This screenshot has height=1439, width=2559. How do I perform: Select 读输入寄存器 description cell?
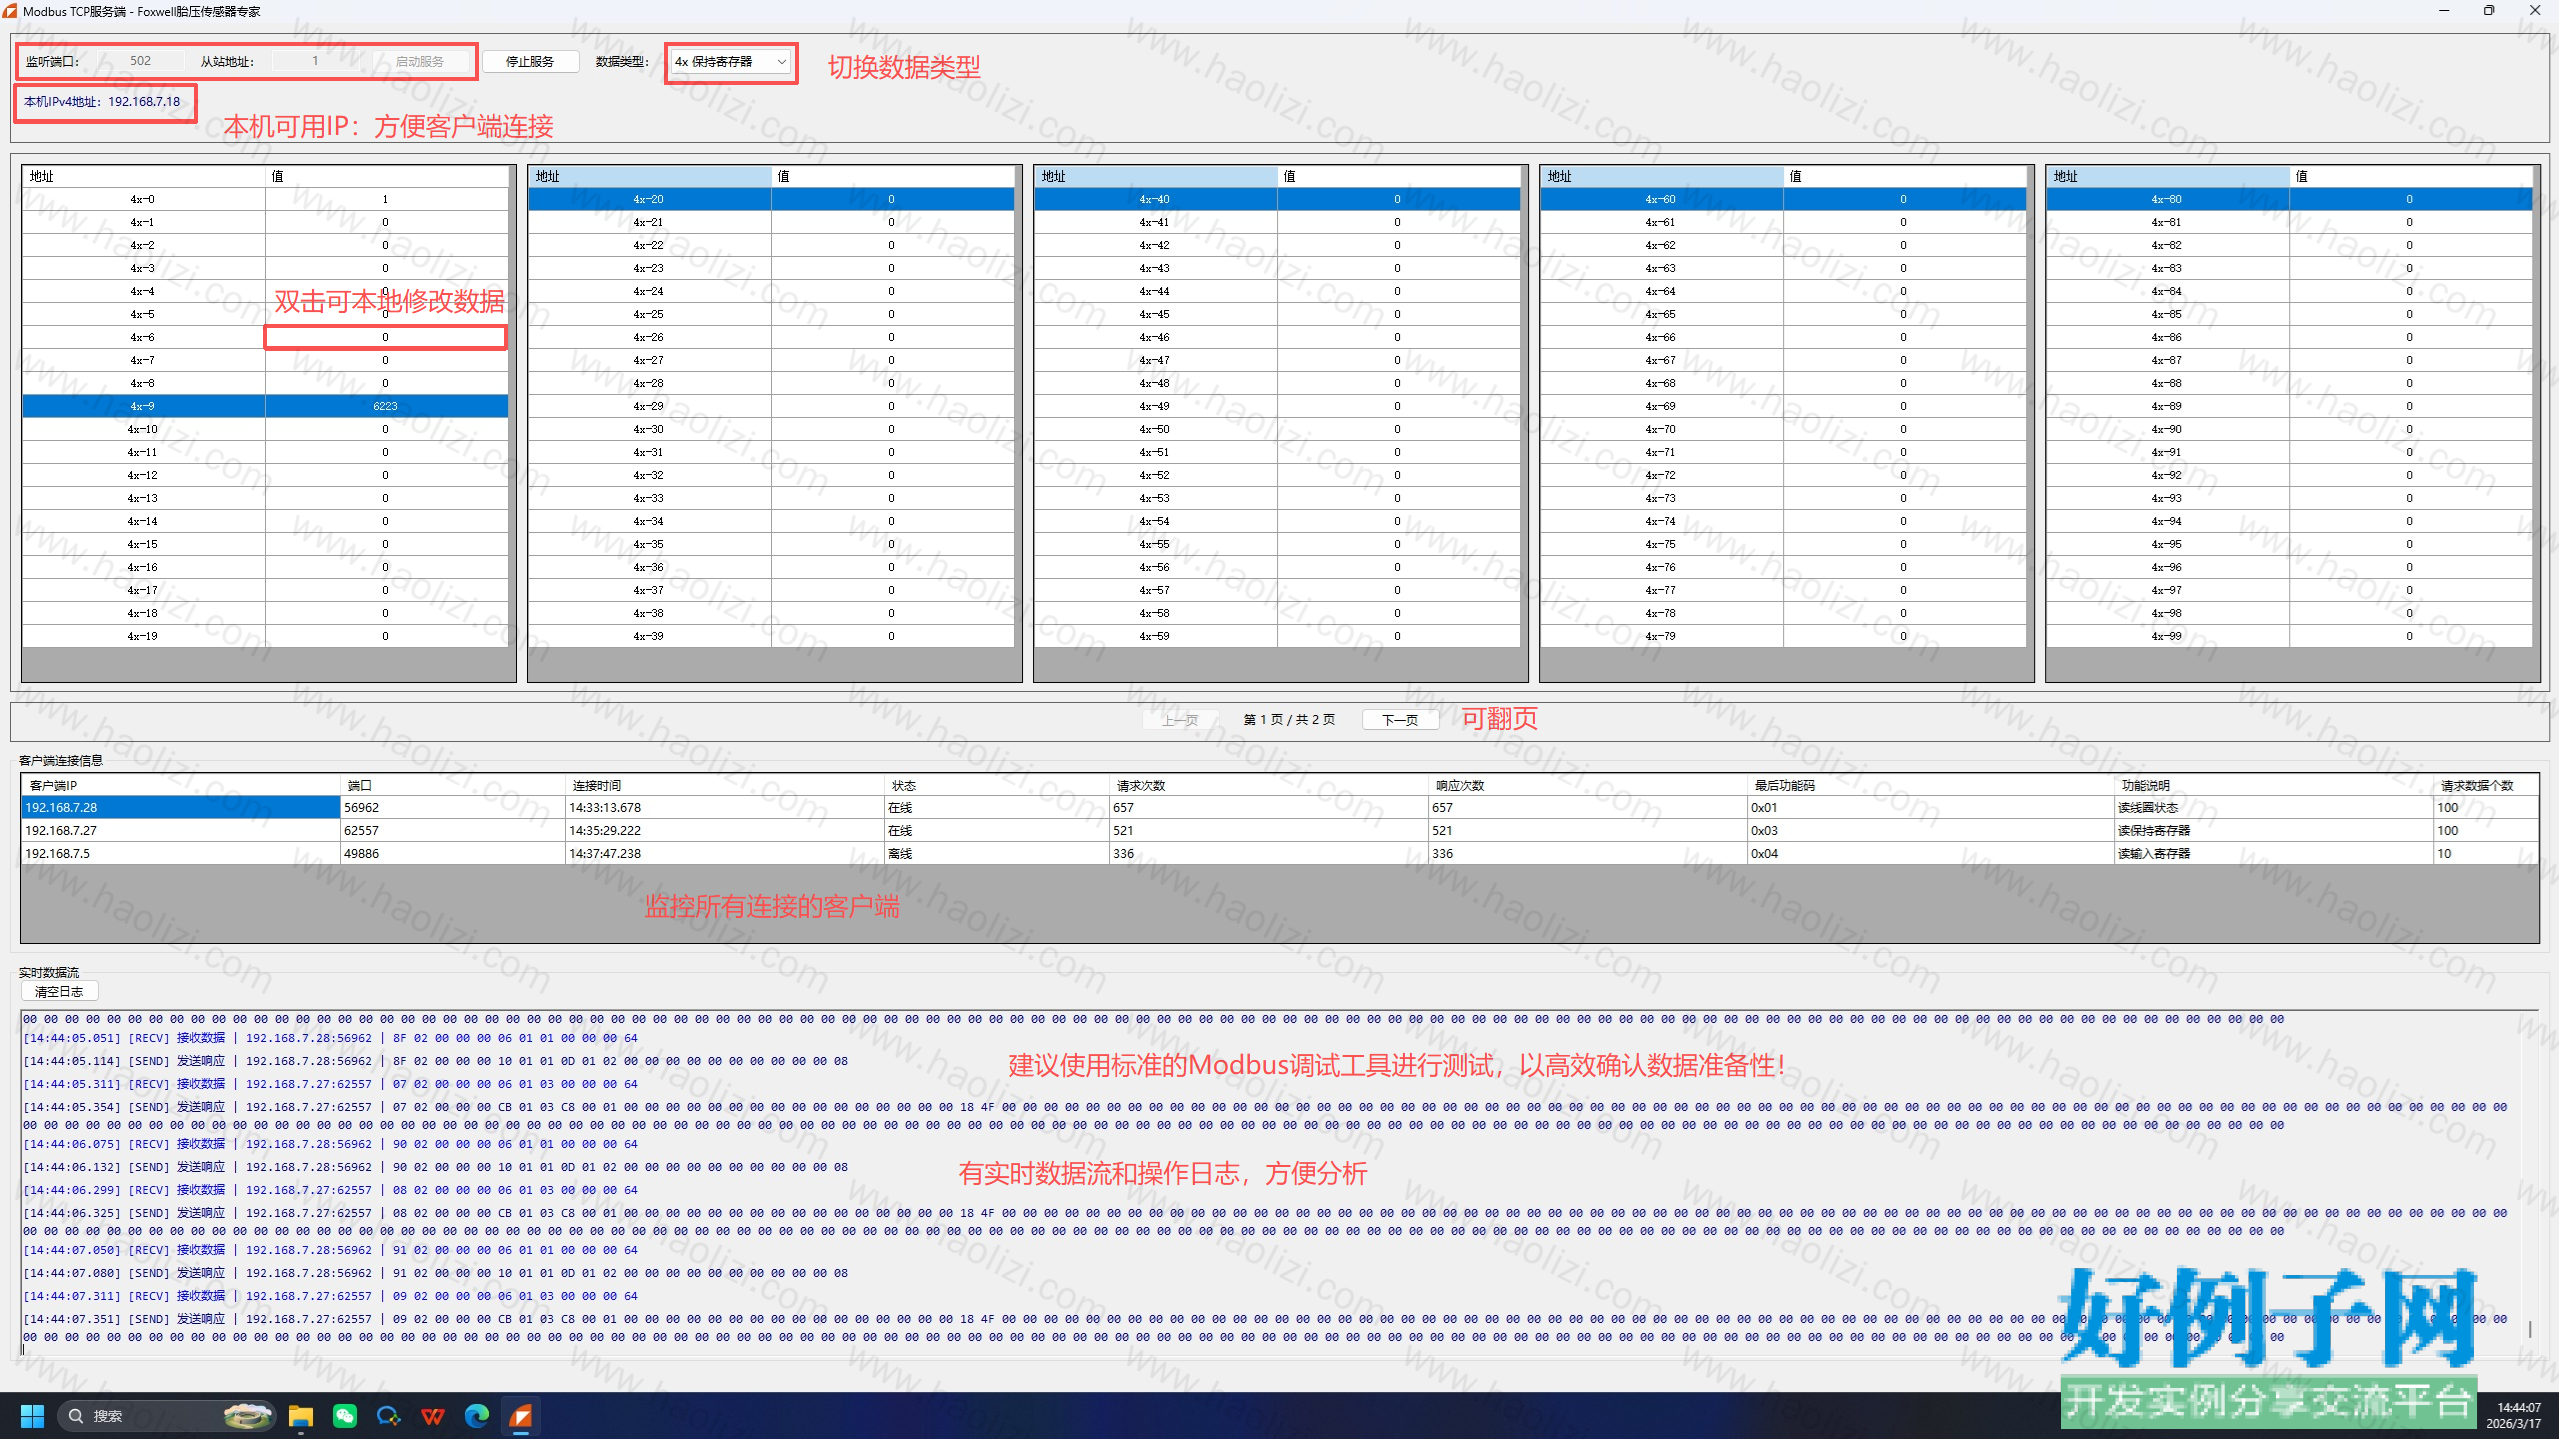coord(2274,854)
